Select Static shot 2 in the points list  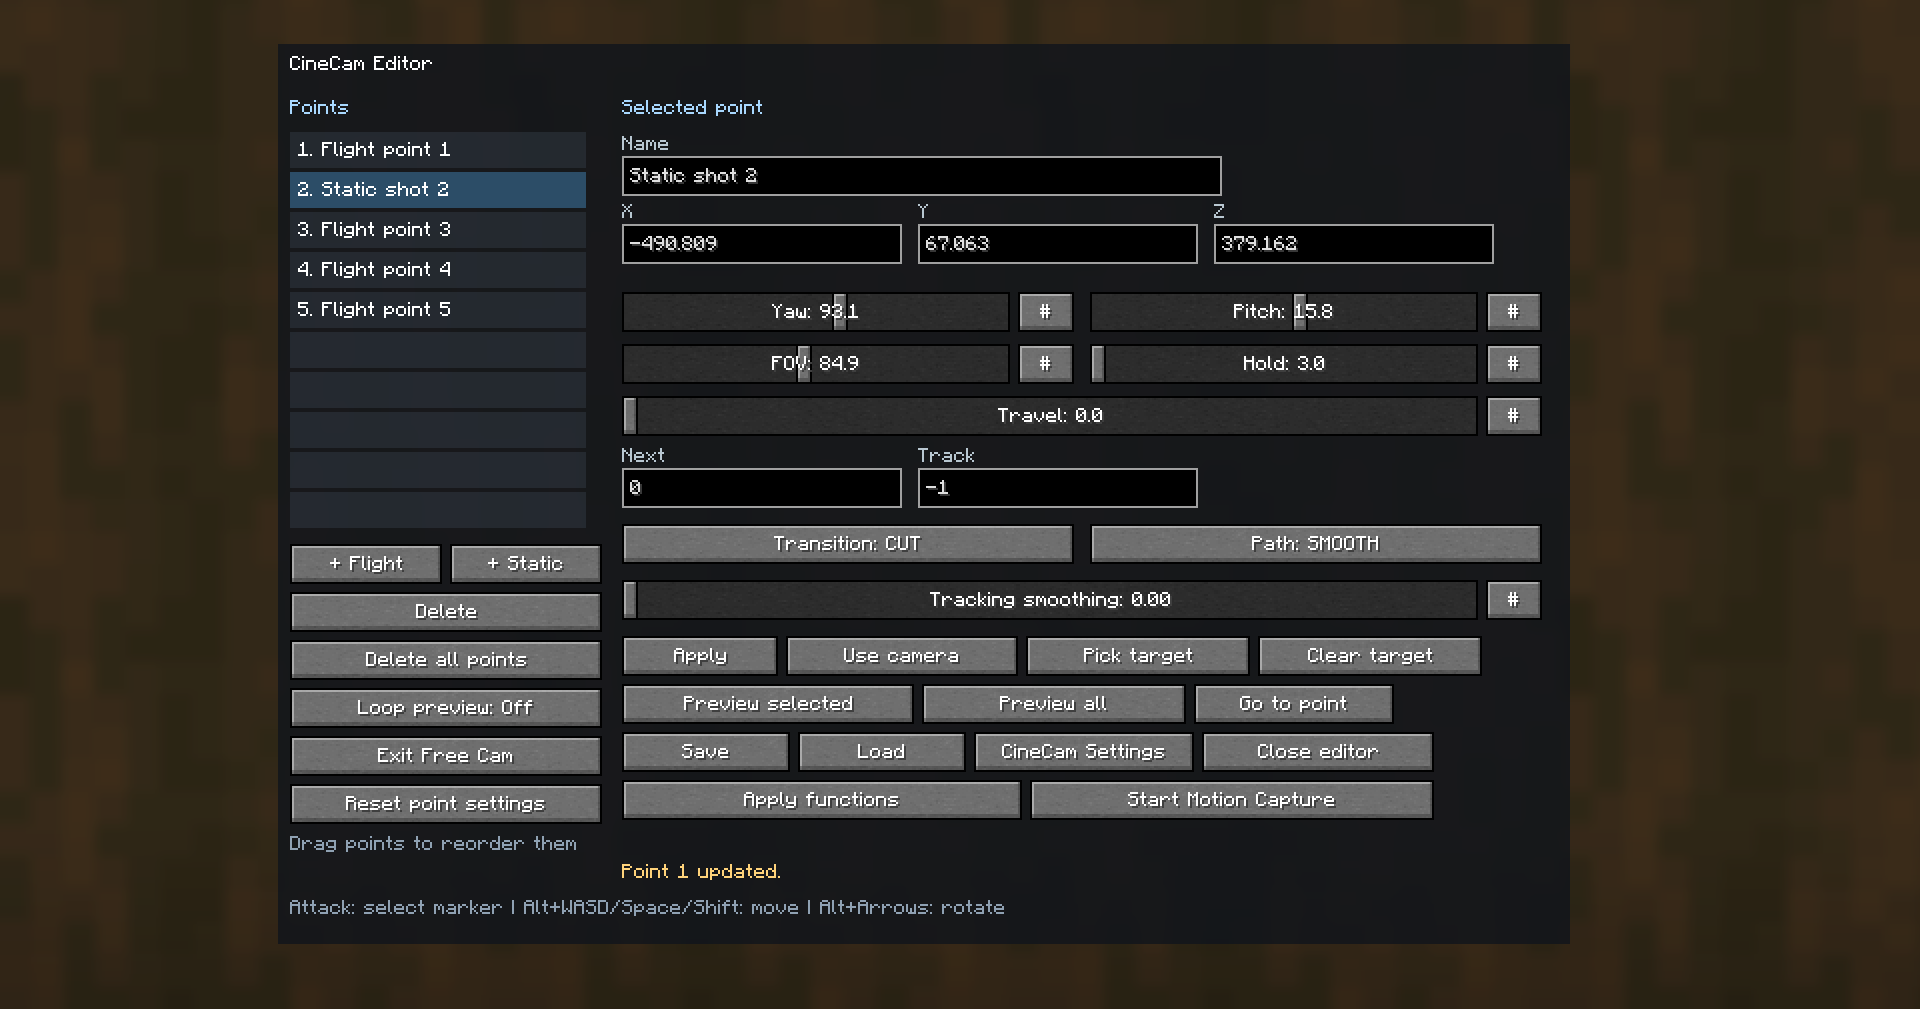point(438,190)
